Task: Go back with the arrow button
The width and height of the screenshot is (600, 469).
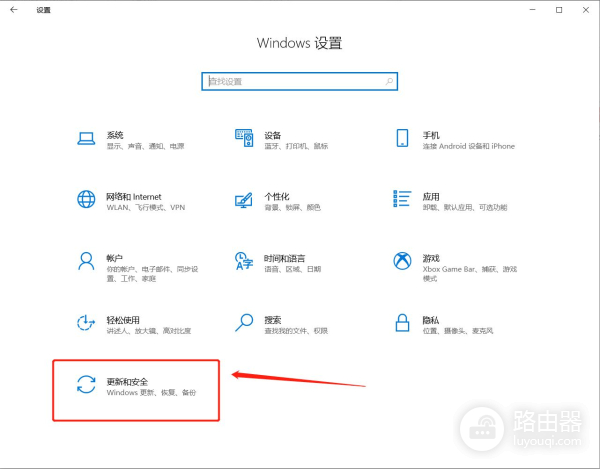Action: tap(14, 10)
